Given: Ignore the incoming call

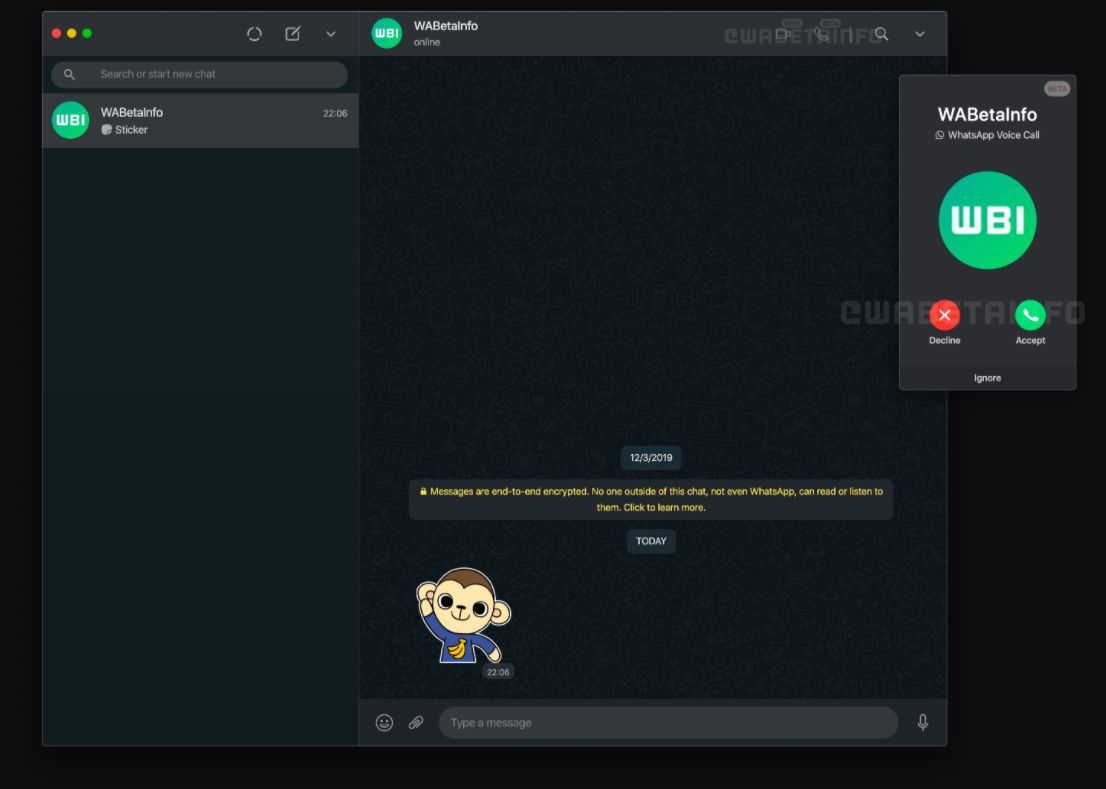Looking at the screenshot, I should click(x=988, y=378).
